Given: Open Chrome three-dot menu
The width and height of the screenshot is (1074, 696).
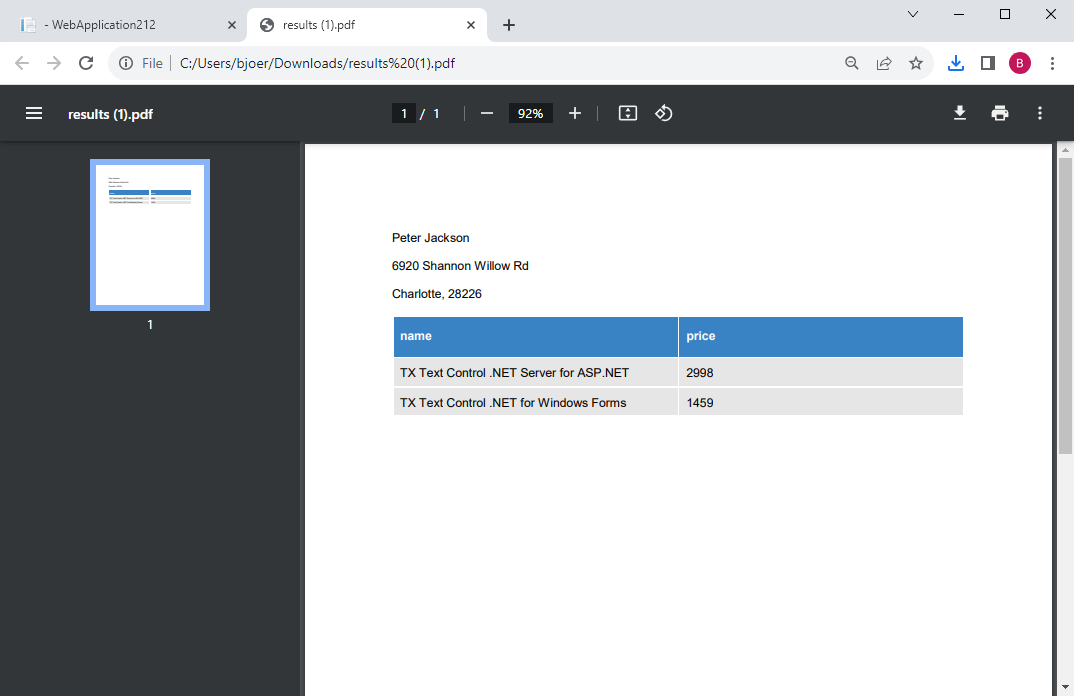Looking at the screenshot, I should click(1052, 63).
